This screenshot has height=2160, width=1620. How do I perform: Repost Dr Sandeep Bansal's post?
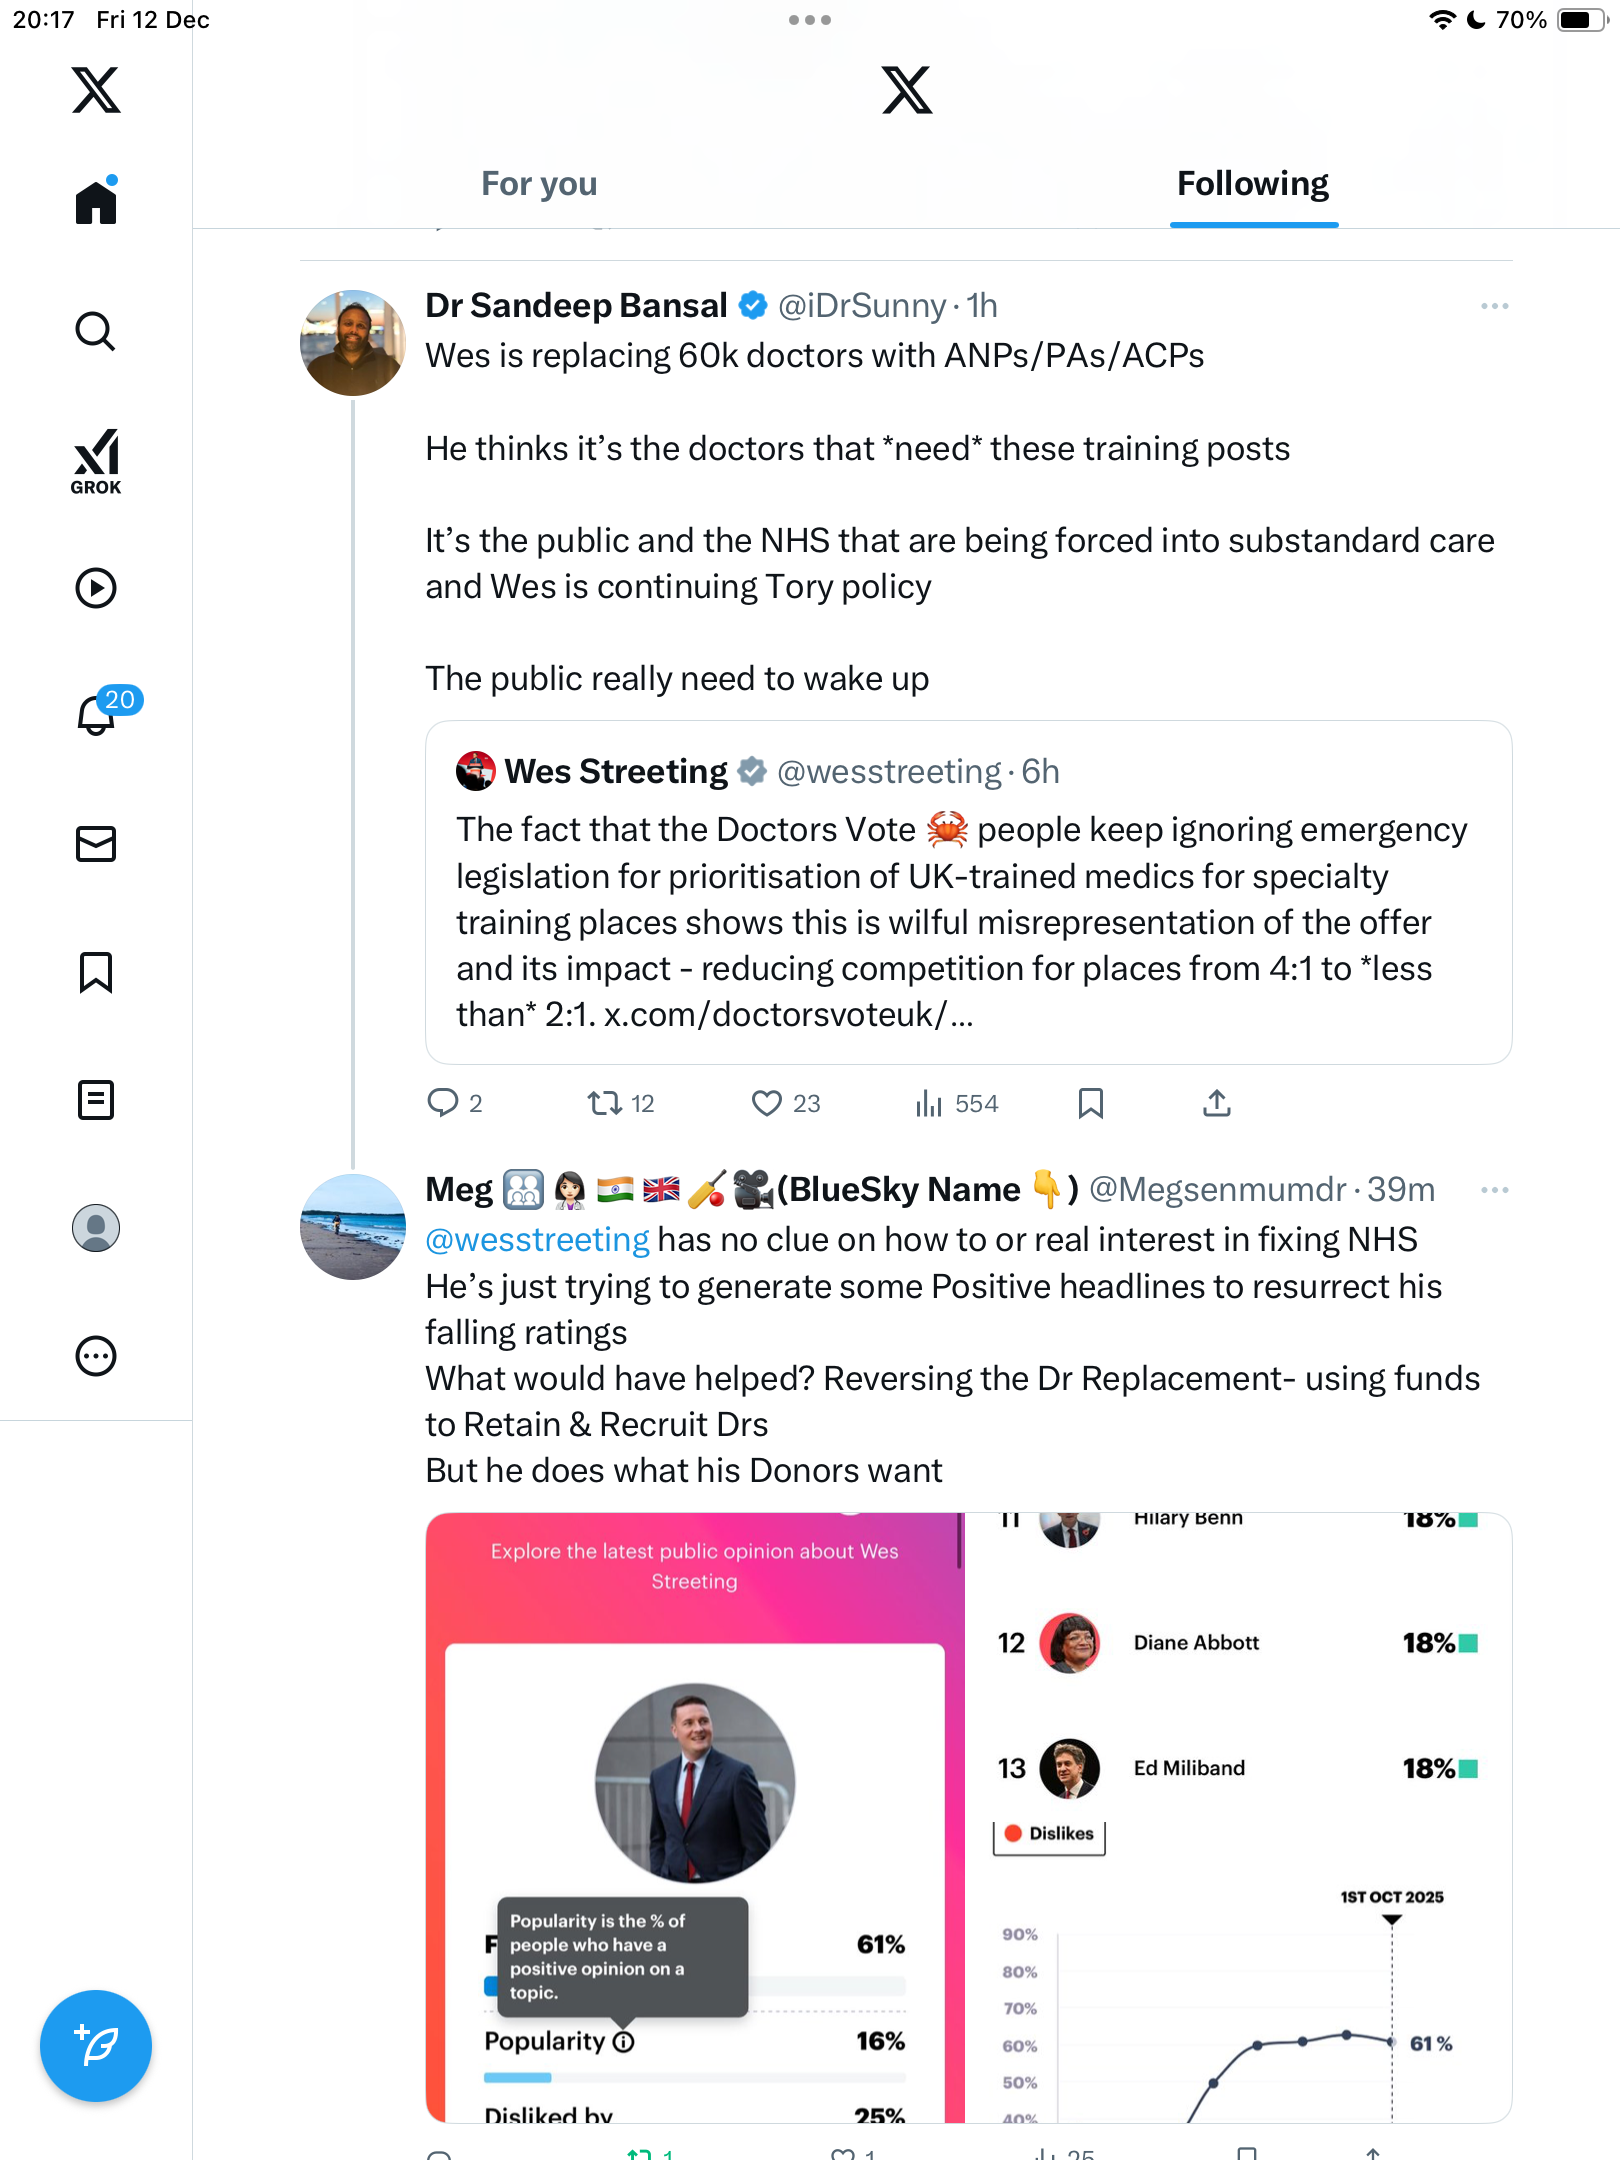[x=604, y=1103]
